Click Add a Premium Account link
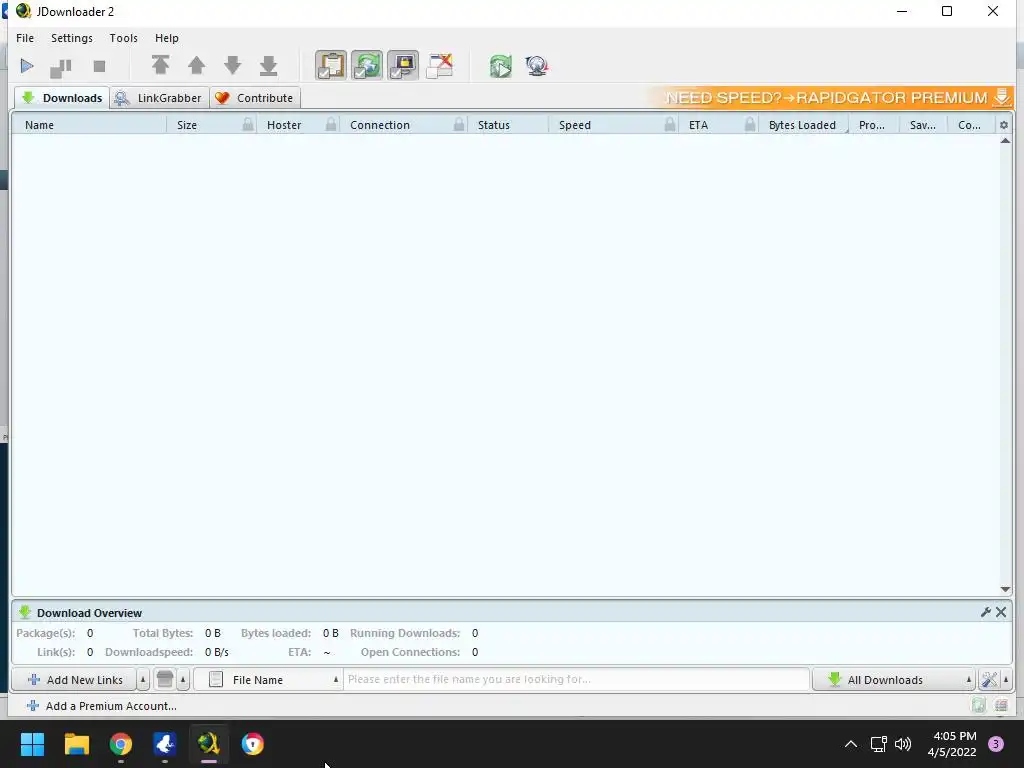Screen dimensions: 1024x768 tap(101, 706)
